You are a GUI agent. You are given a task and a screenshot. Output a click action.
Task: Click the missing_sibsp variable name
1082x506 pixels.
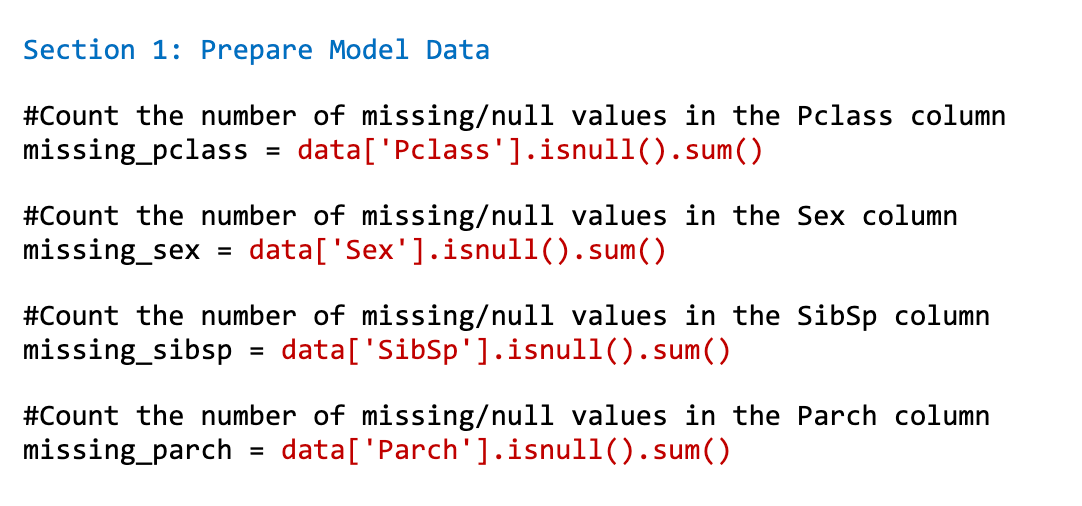pyautogui.click(x=127, y=351)
